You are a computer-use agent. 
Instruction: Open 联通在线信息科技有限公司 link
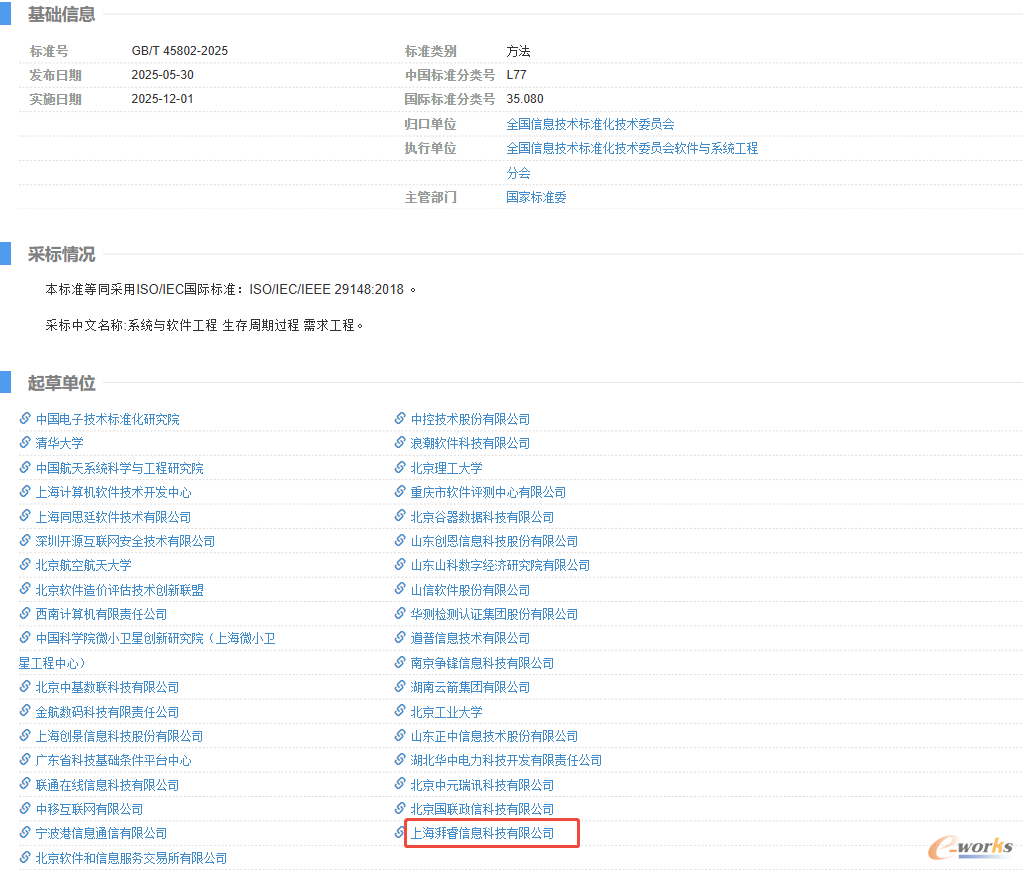107,785
